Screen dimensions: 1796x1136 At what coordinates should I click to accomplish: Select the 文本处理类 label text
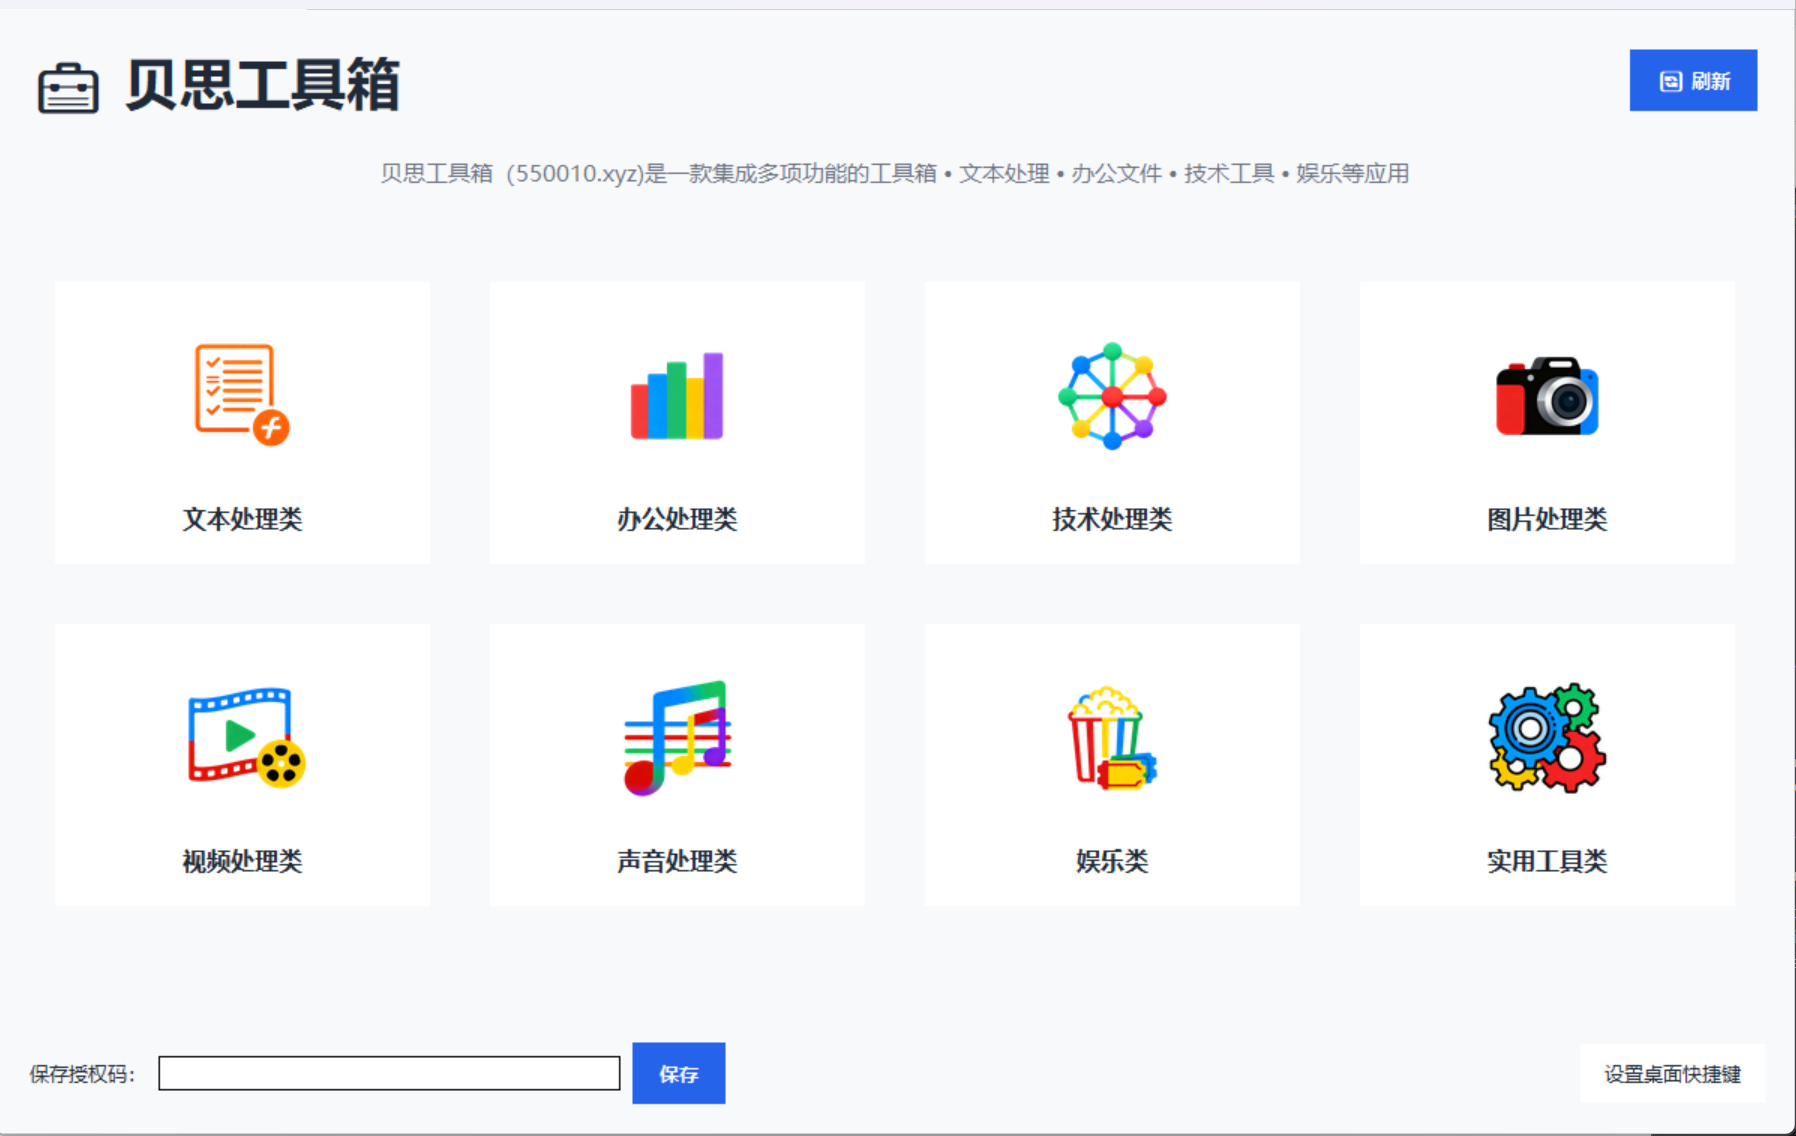pyautogui.click(x=242, y=518)
